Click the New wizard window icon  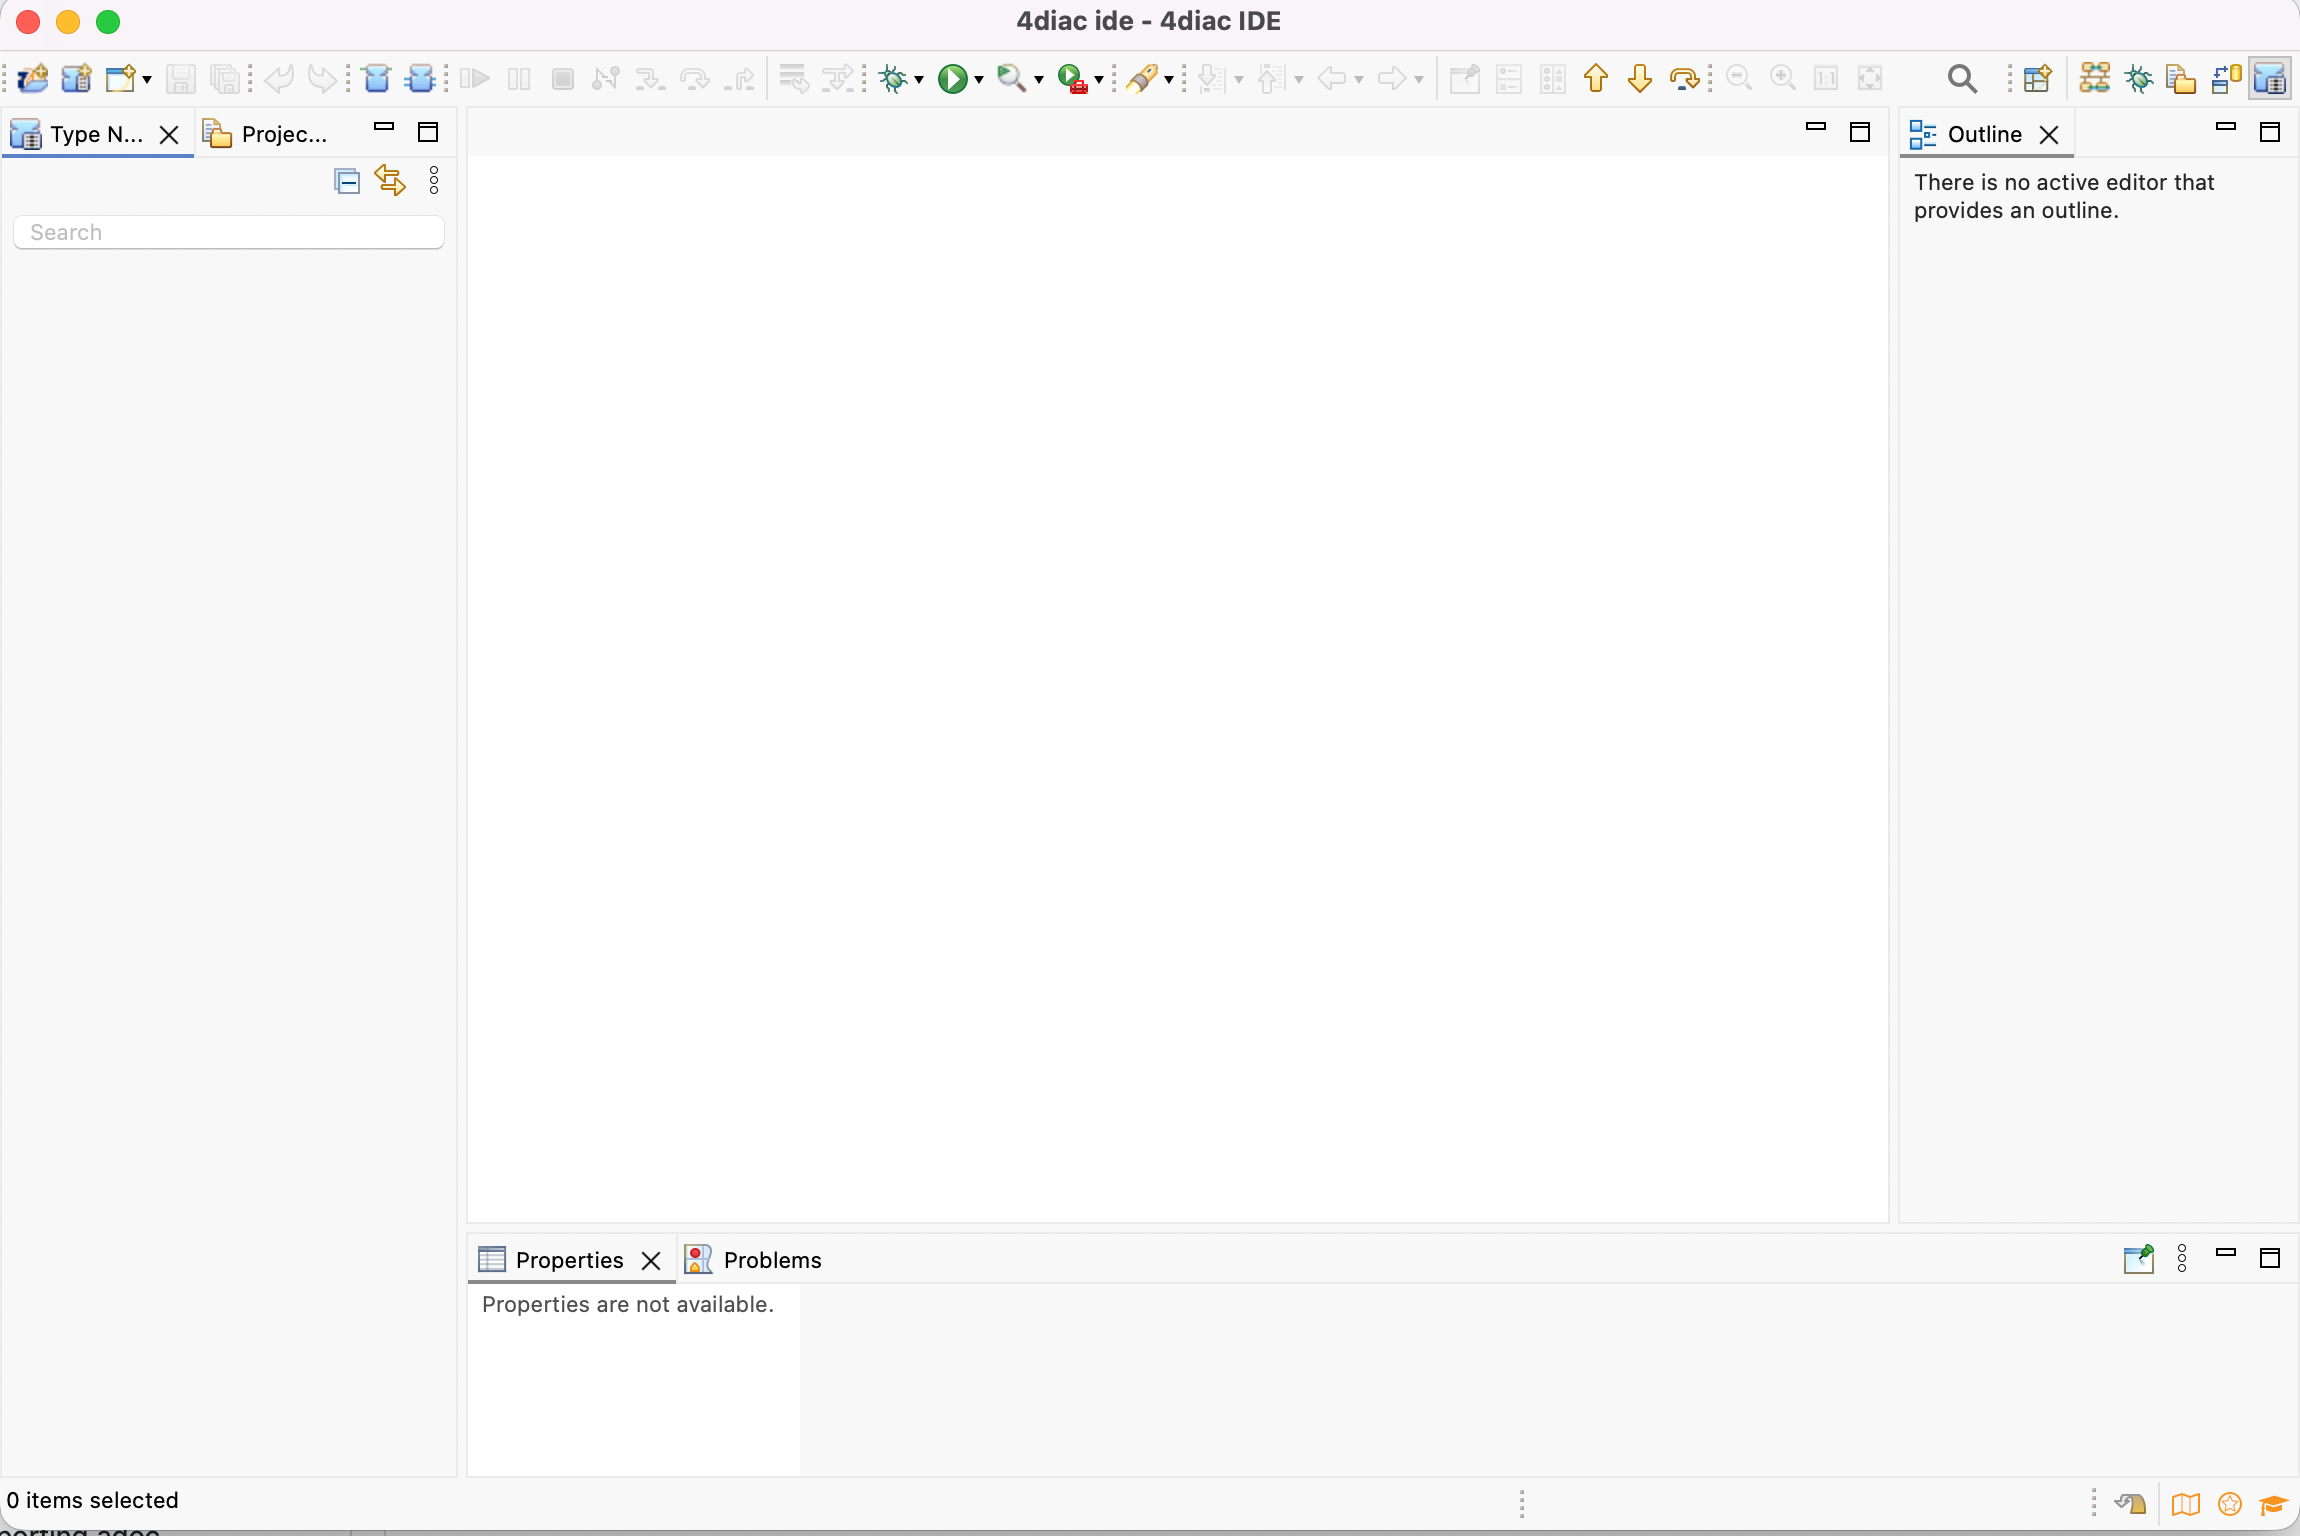coord(121,78)
